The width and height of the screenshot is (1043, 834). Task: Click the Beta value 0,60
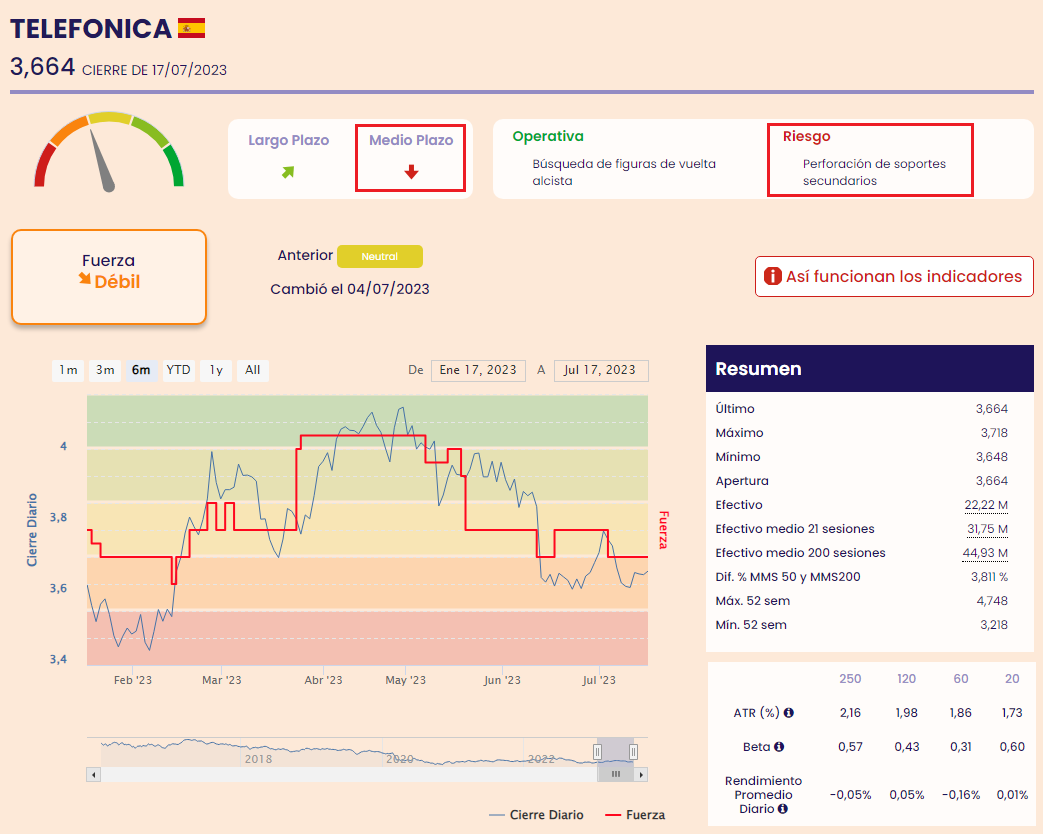1012,747
